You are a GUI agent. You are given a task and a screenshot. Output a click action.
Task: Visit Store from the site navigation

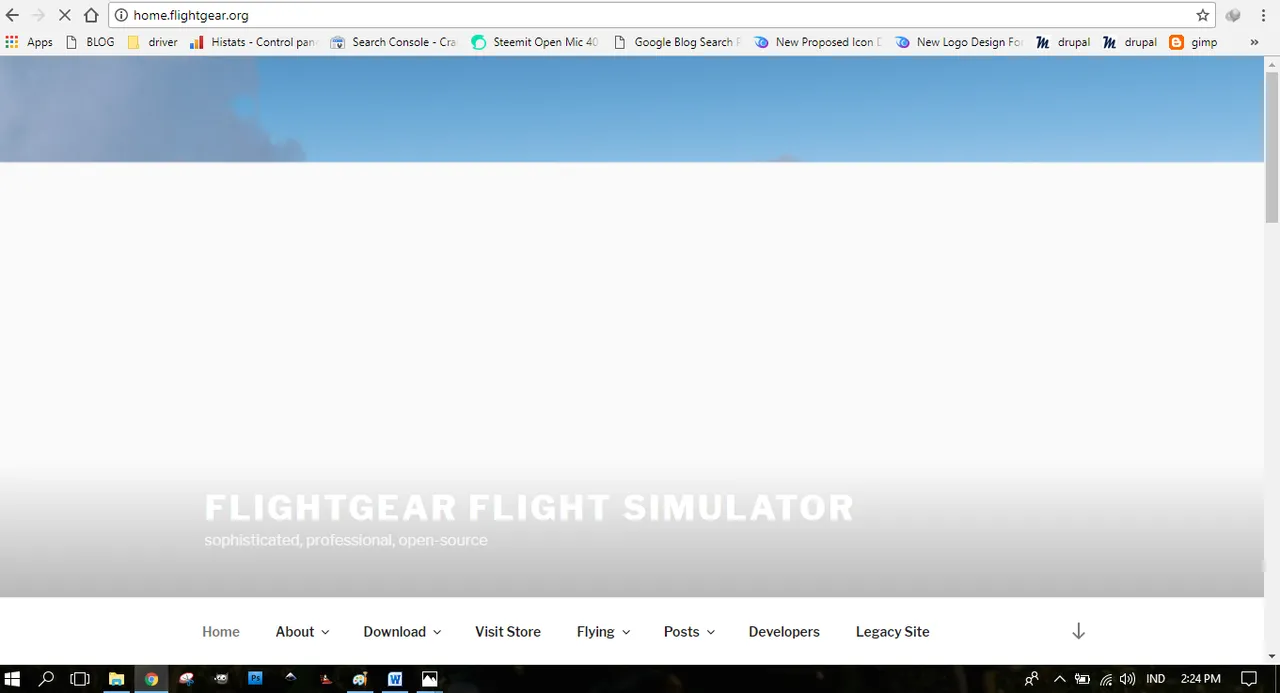click(x=507, y=631)
